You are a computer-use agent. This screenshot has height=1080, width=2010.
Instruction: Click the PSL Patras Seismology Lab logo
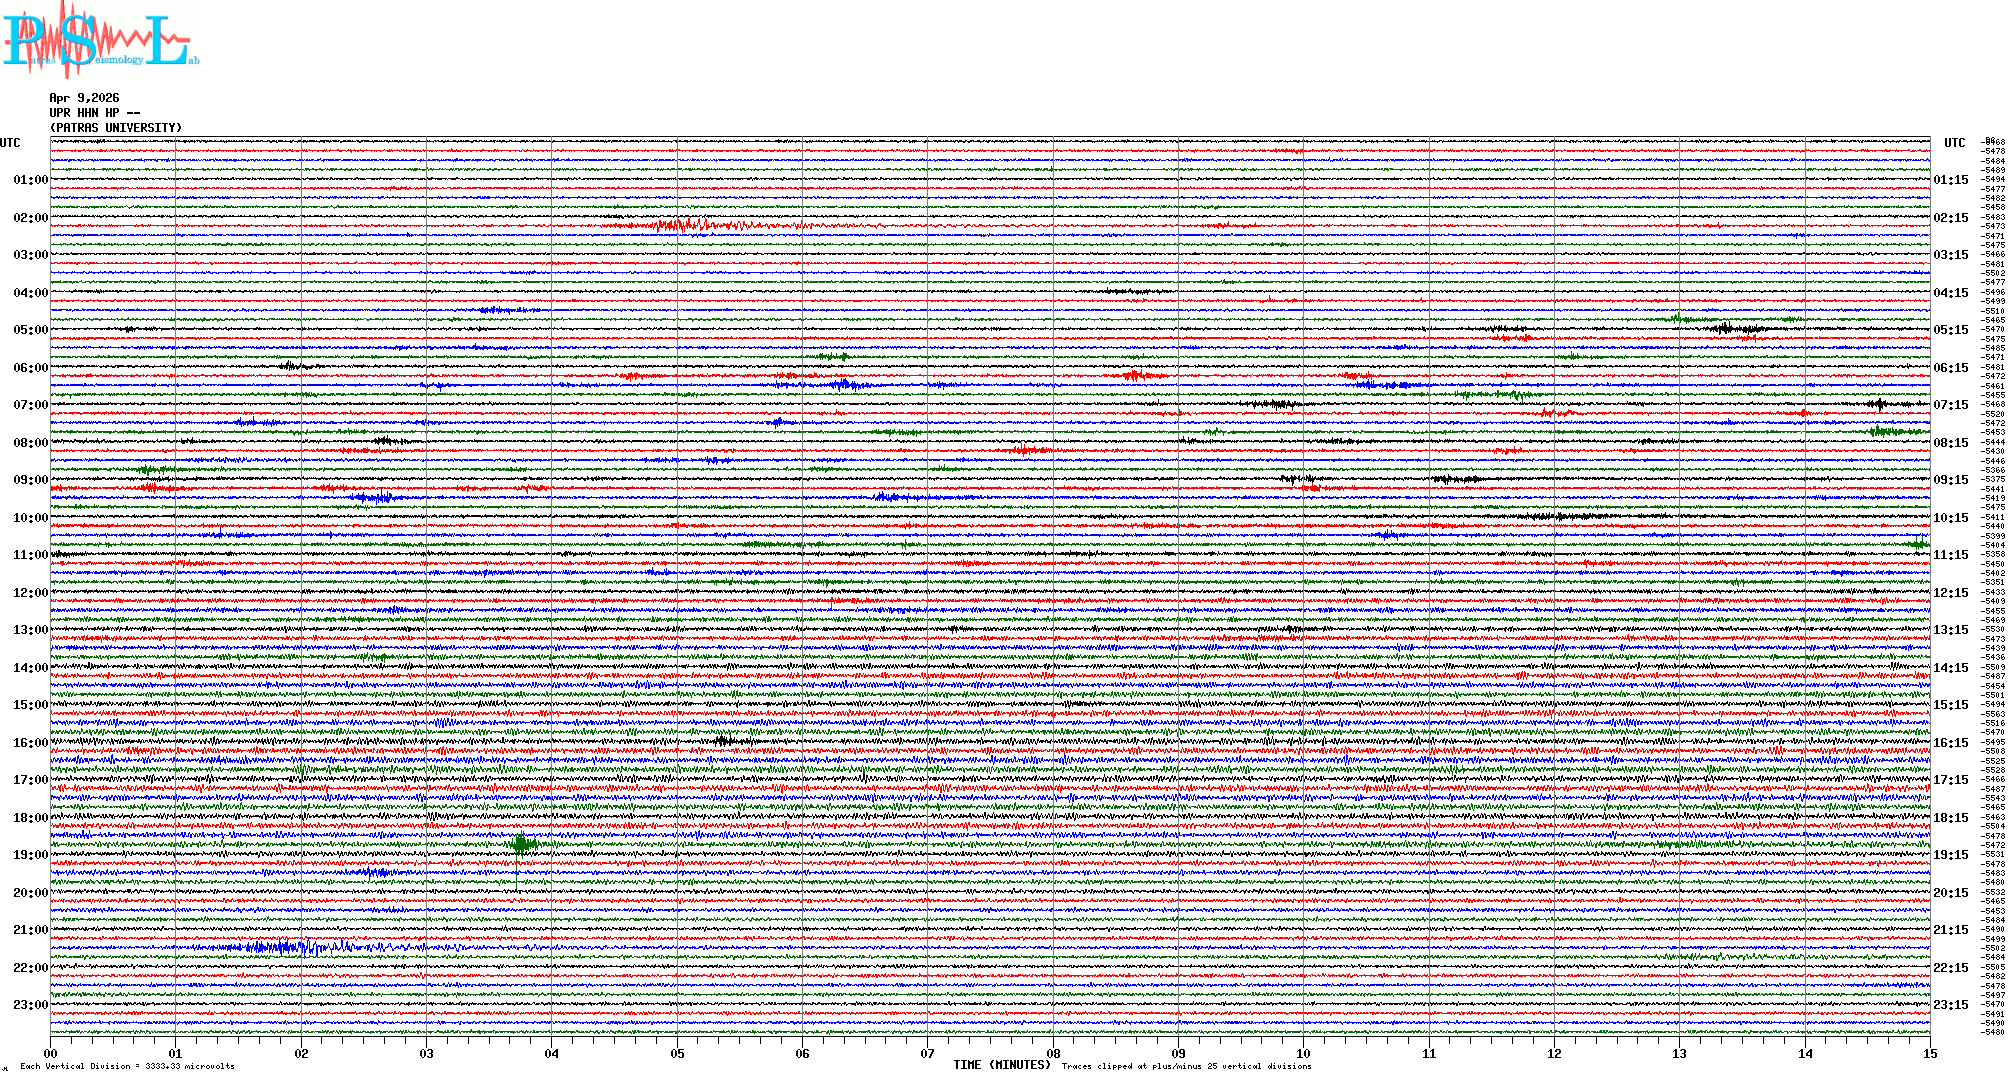tap(98, 40)
